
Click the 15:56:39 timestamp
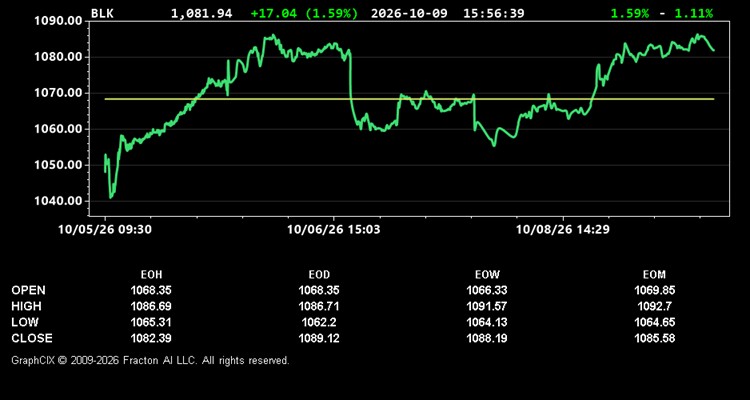494,13
